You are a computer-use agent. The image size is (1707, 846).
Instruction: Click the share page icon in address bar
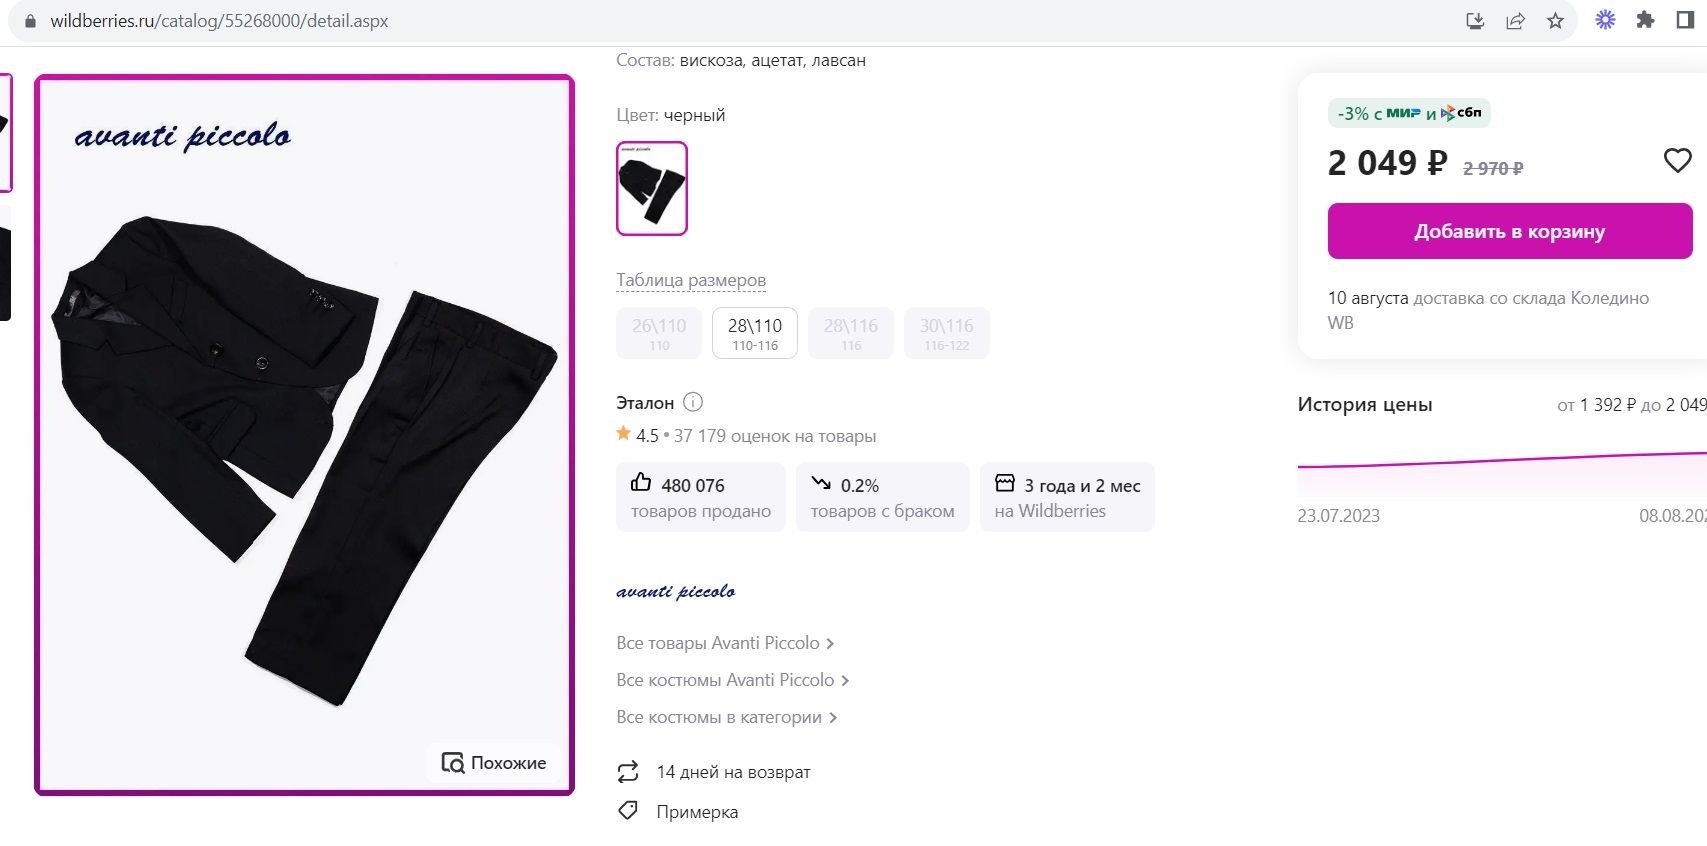[x=1515, y=21]
